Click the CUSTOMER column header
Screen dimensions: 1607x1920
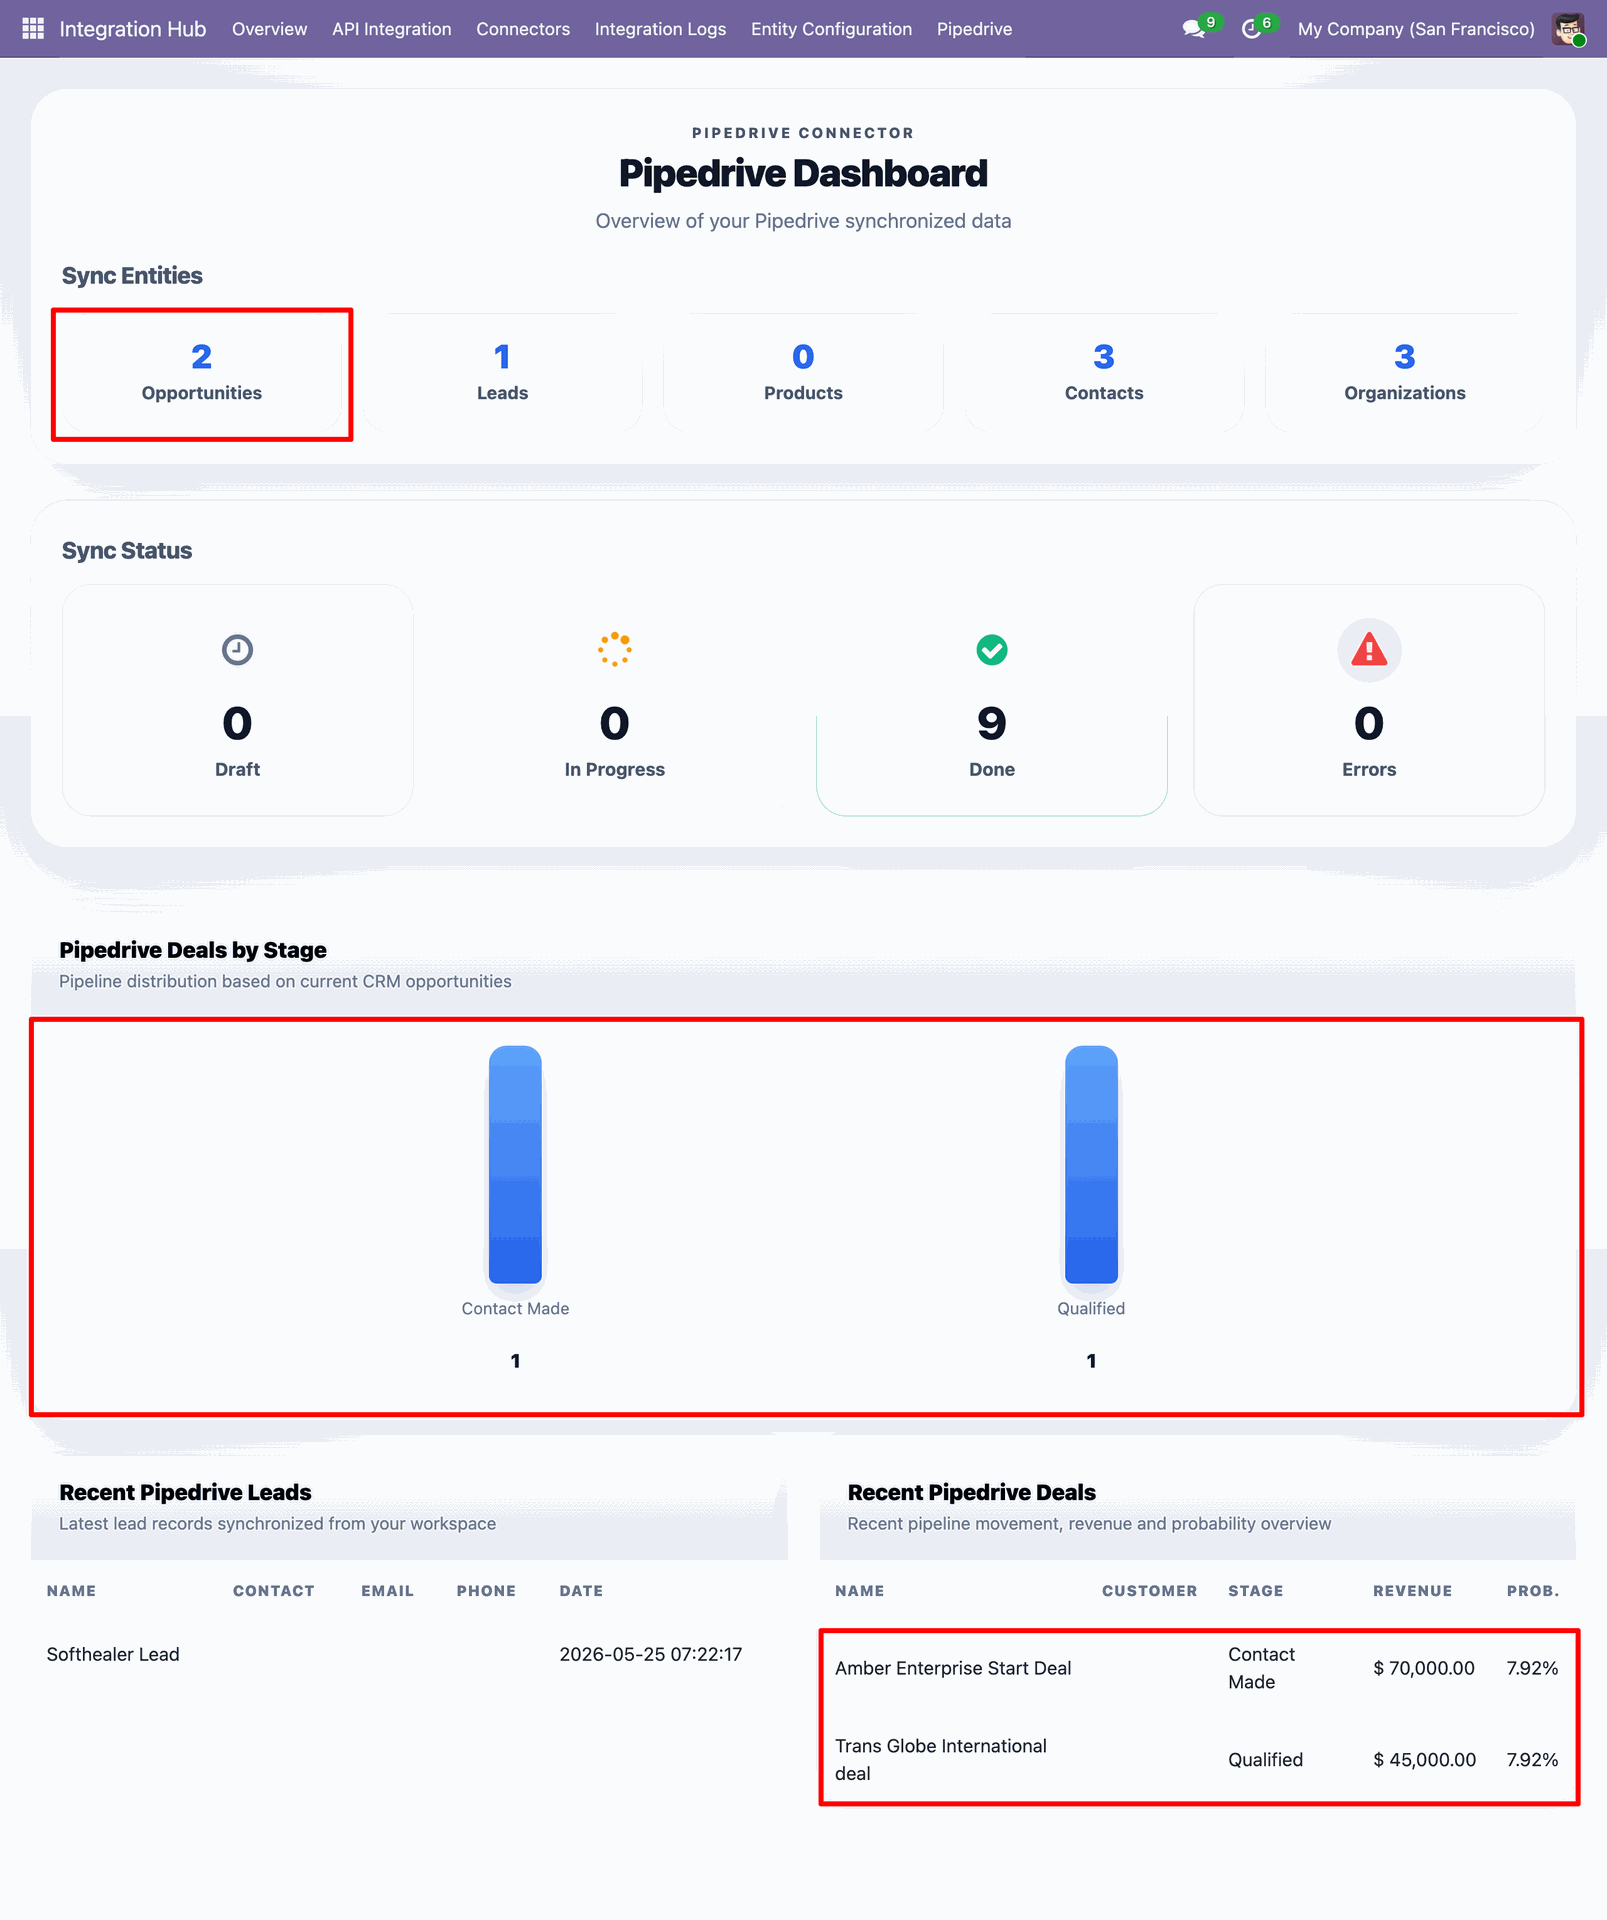pyautogui.click(x=1149, y=1591)
